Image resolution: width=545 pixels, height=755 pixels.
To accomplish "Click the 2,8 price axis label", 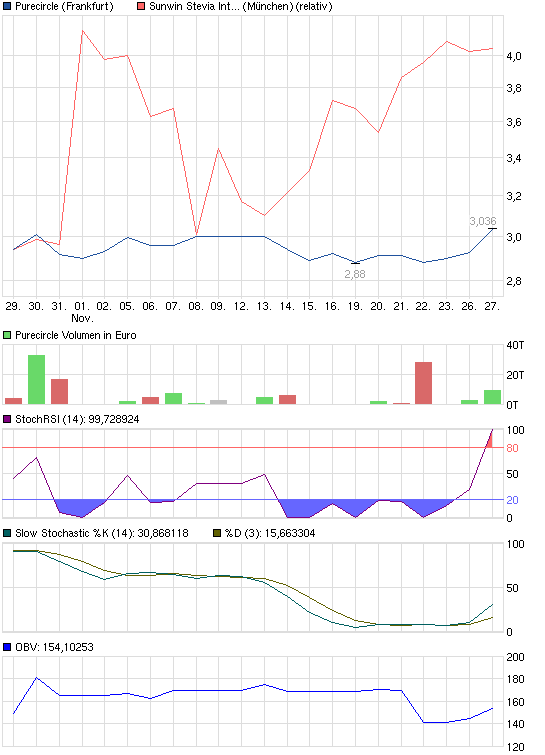I will (514, 281).
